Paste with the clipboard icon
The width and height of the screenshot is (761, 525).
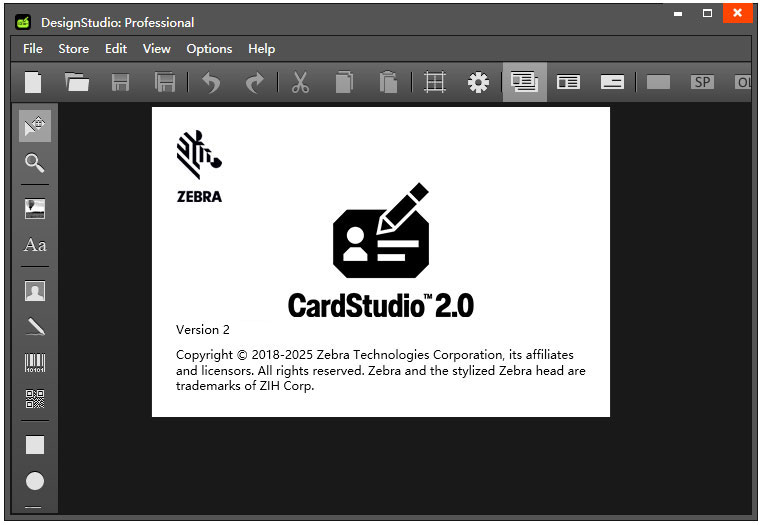388,82
